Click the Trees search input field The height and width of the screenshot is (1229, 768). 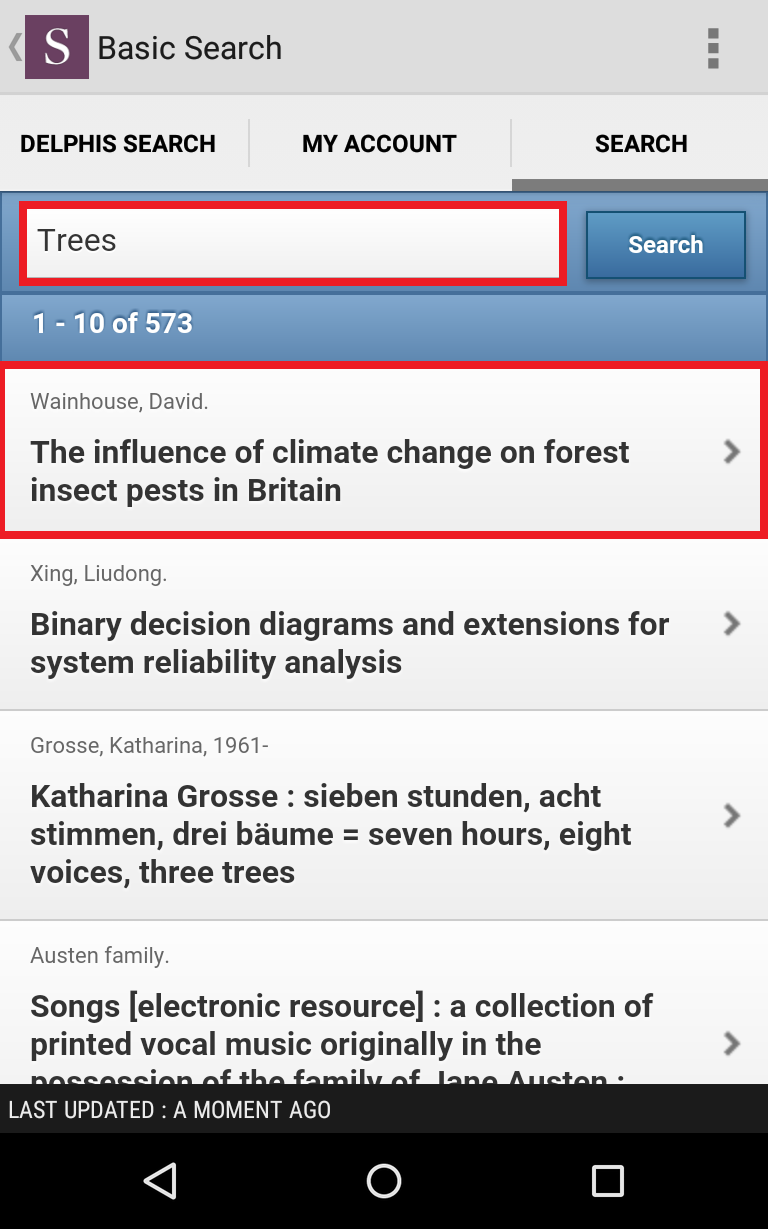(x=293, y=242)
